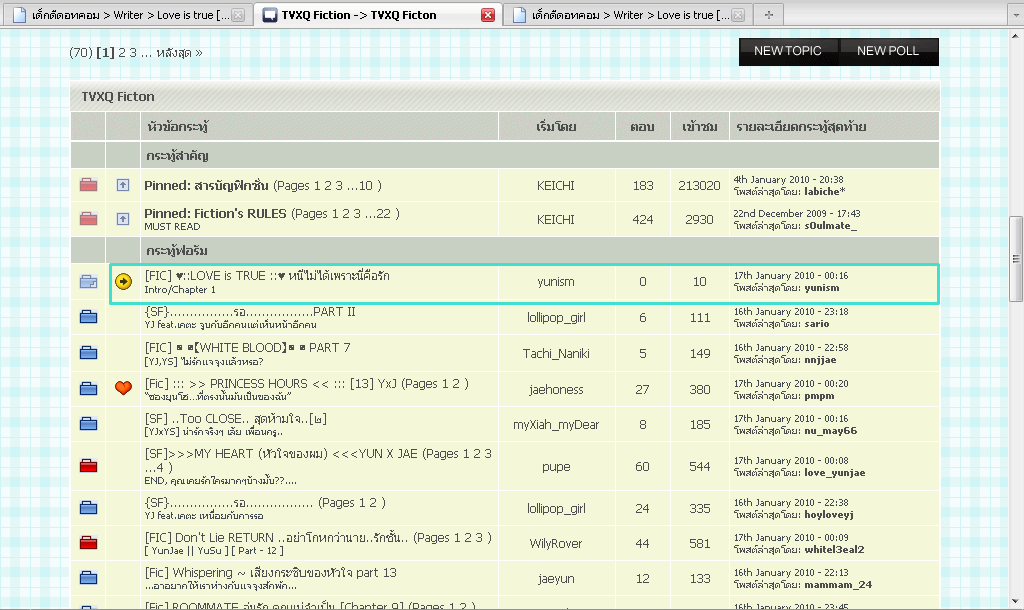Click blue folder icon of Too CLOSE row
Viewport: 1024px width, 610px height.
[88, 424]
